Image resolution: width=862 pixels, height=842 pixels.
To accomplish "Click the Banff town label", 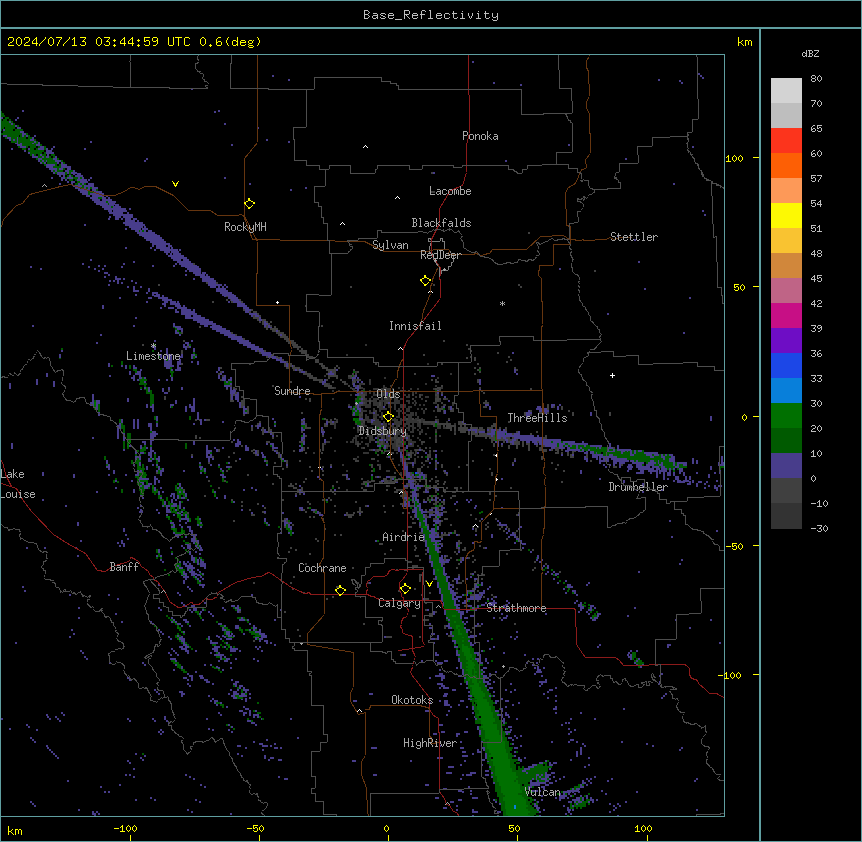I will [x=124, y=567].
